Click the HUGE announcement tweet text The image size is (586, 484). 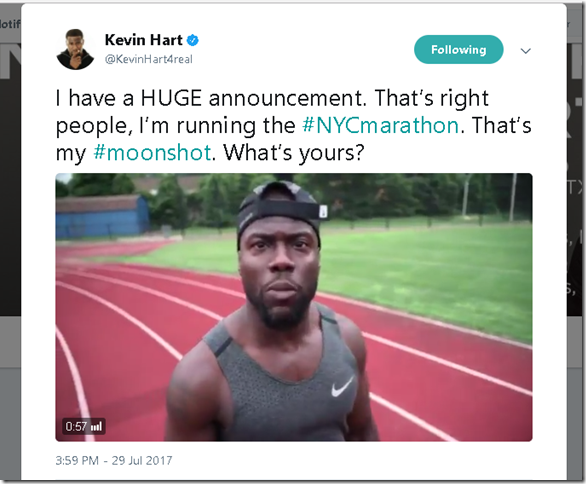(x=214, y=98)
